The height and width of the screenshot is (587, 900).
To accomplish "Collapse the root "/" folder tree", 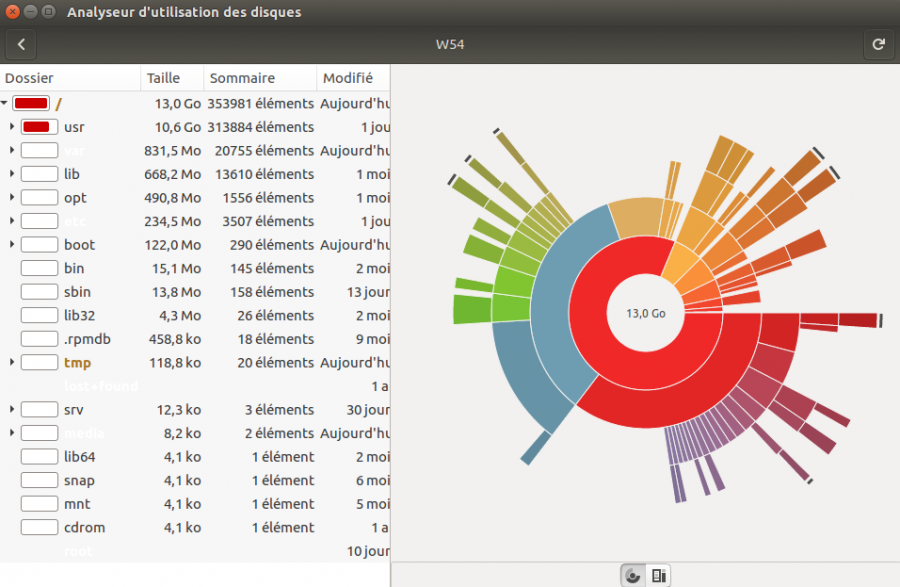I will [5, 103].
